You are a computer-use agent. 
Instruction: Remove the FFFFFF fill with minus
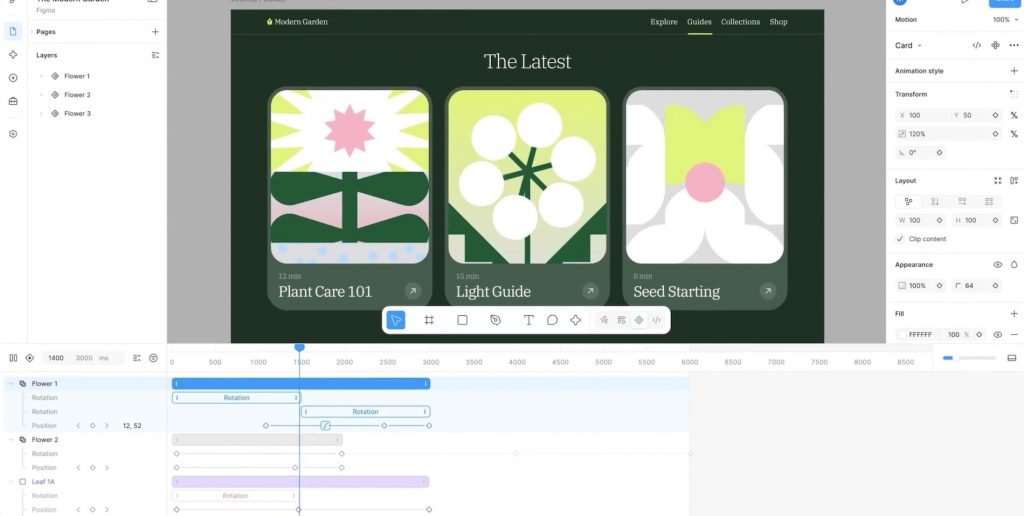coord(1014,334)
